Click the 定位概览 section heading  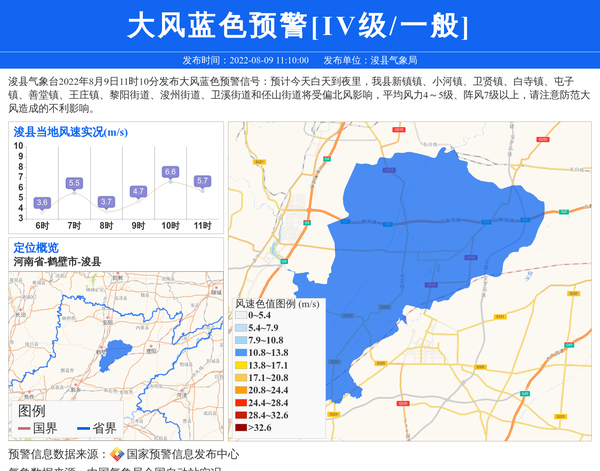36,248
